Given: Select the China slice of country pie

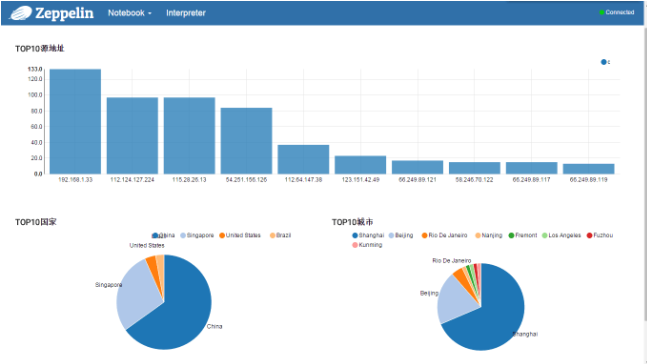Looking at the screenshot, I should [182, 314].
